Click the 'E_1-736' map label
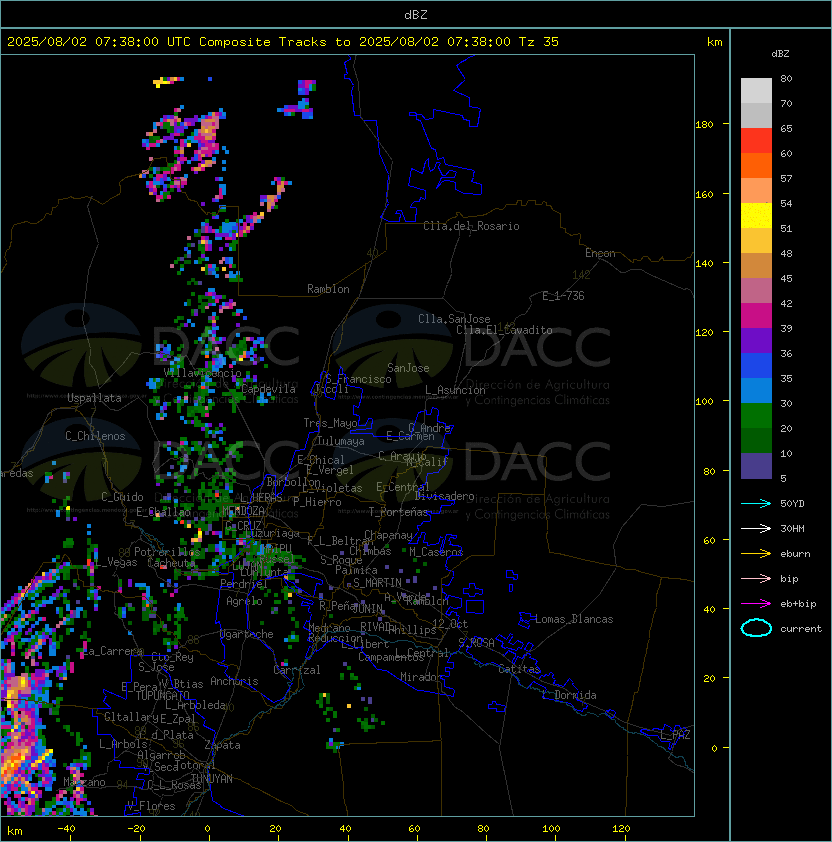Screen dimensions: 832x842 point(563,296)
